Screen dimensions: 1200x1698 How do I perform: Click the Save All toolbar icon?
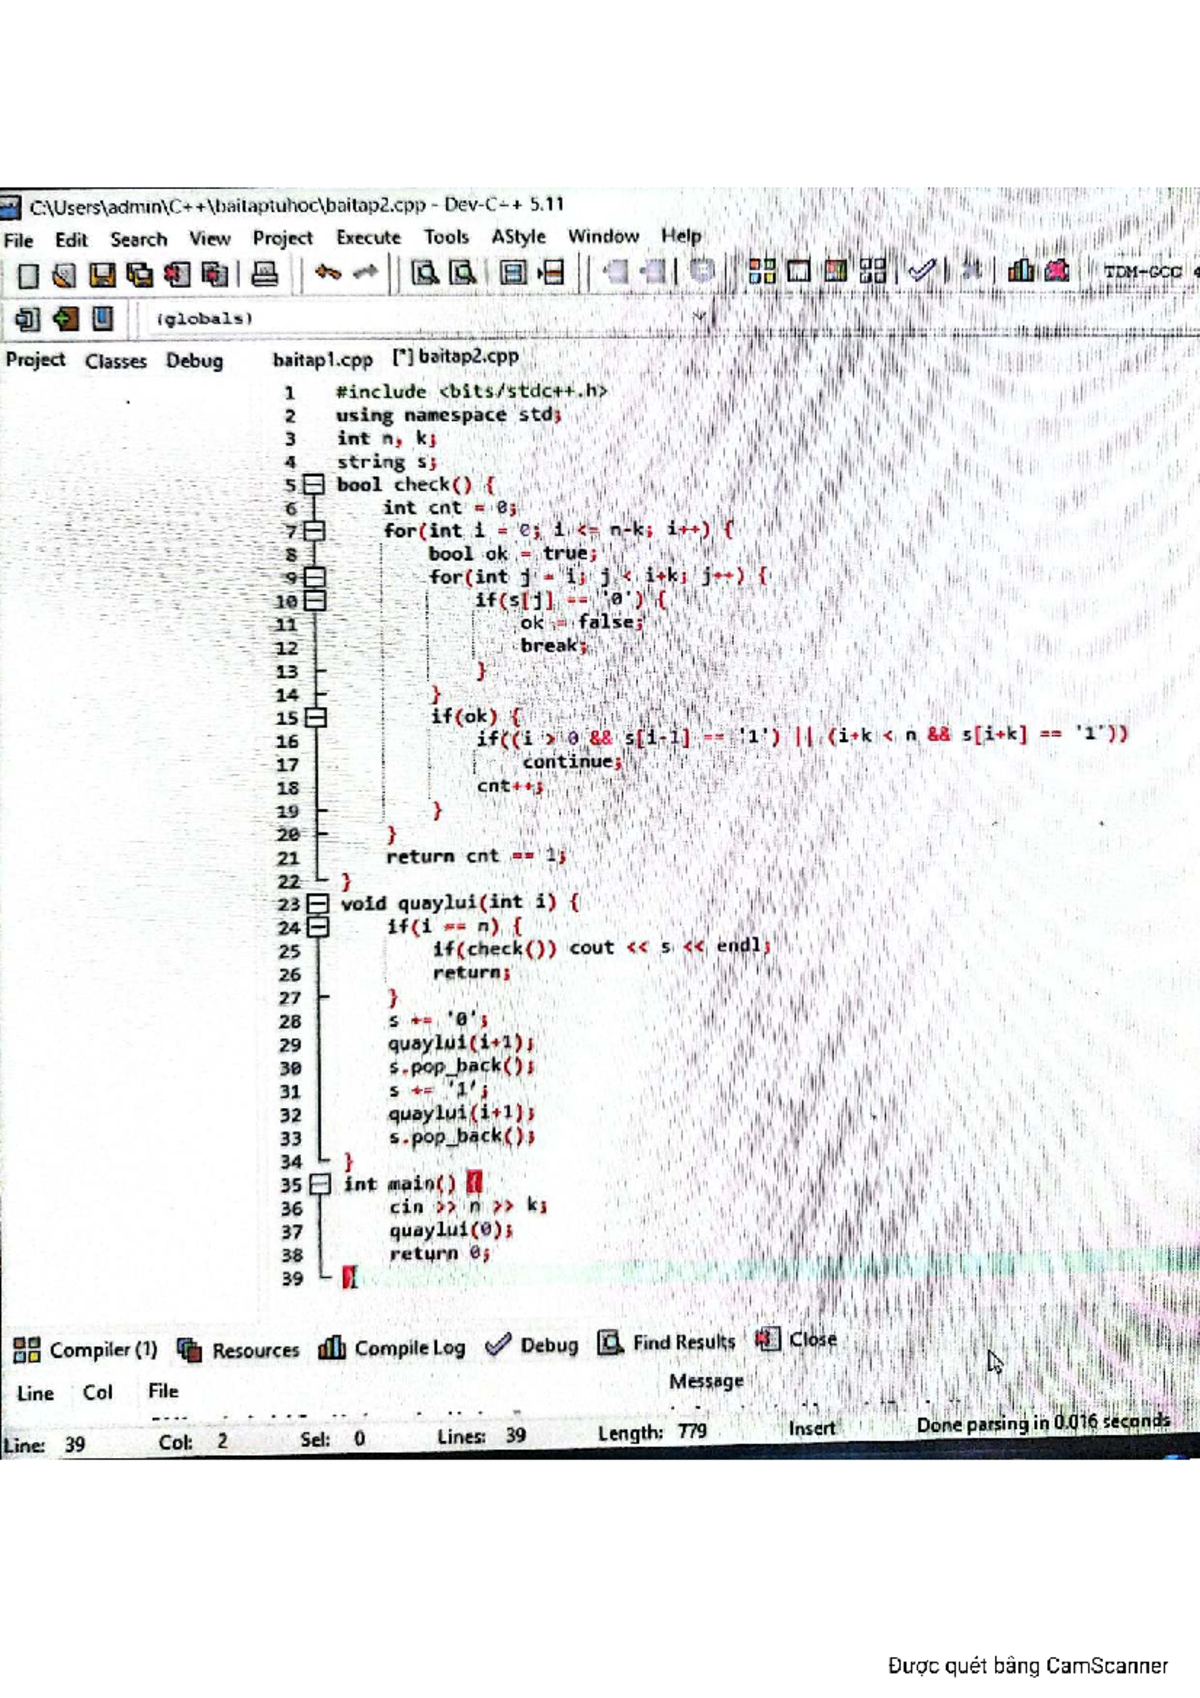(x=140, y=275)
